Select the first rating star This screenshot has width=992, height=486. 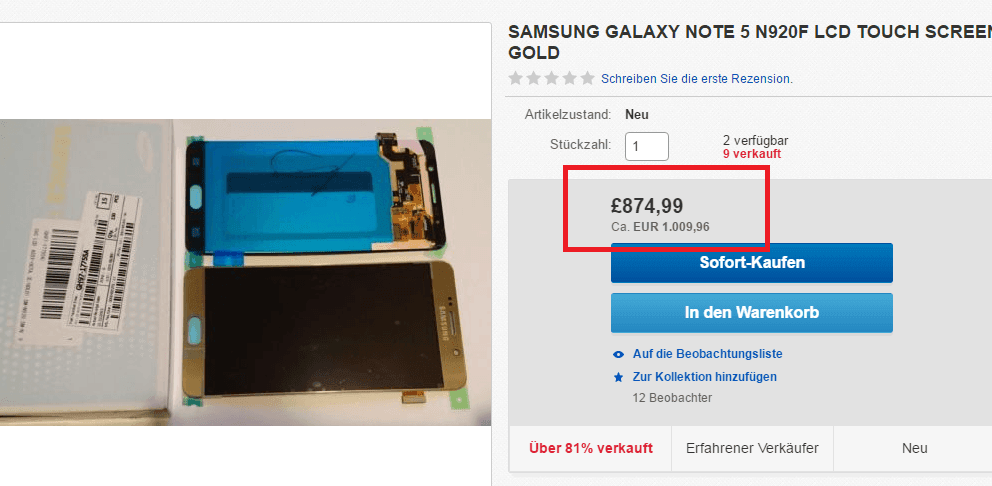coord(516,78)
